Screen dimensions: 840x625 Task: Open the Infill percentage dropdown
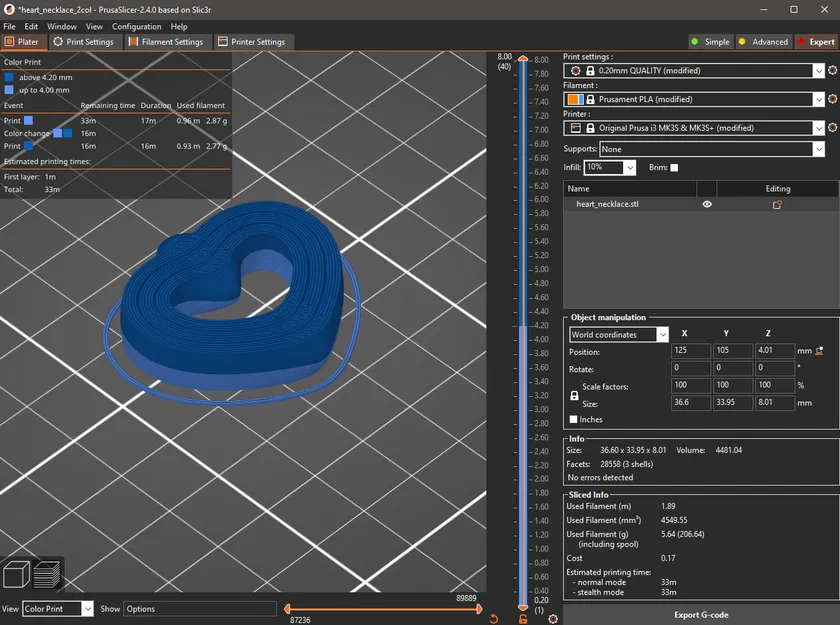629,167
